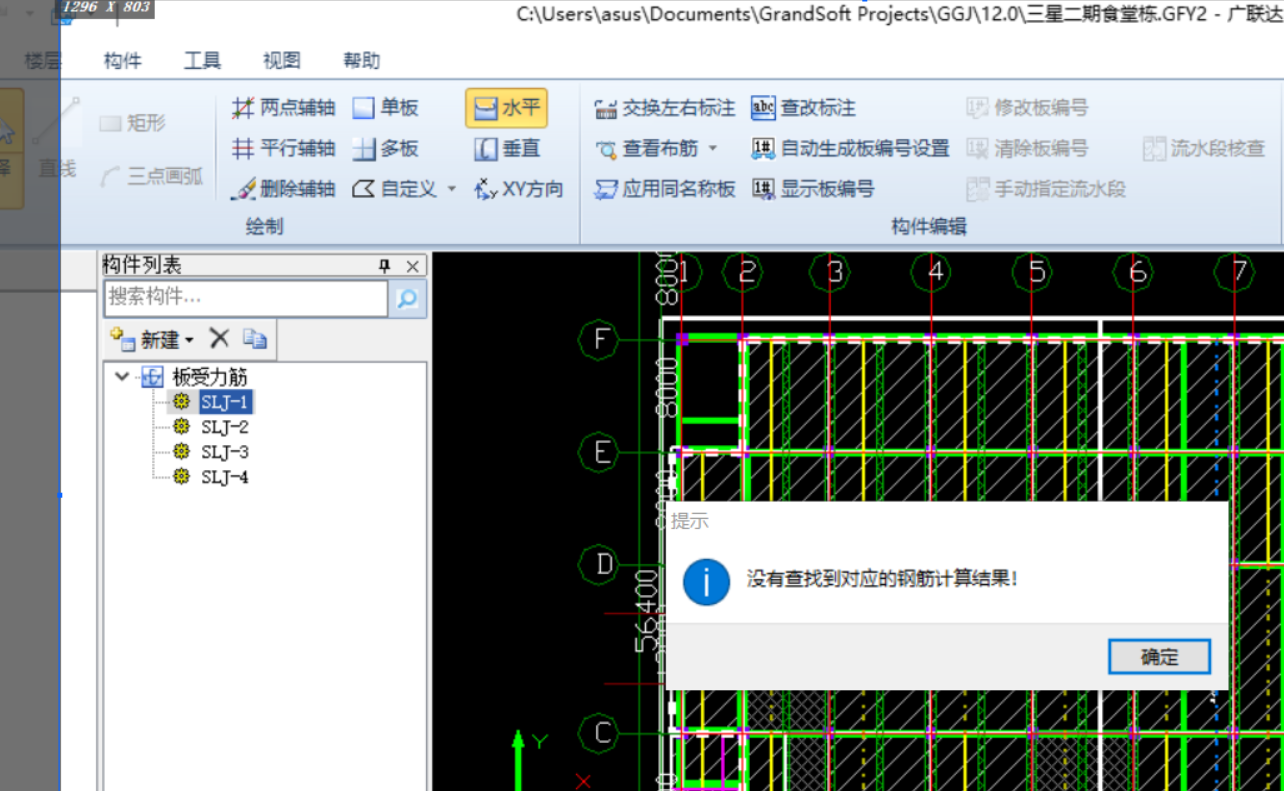Click the 删除辅轴 delete axis tool
Image resolution: width=1284 pixels, height=791 pixels.
[x=283, y=189]
